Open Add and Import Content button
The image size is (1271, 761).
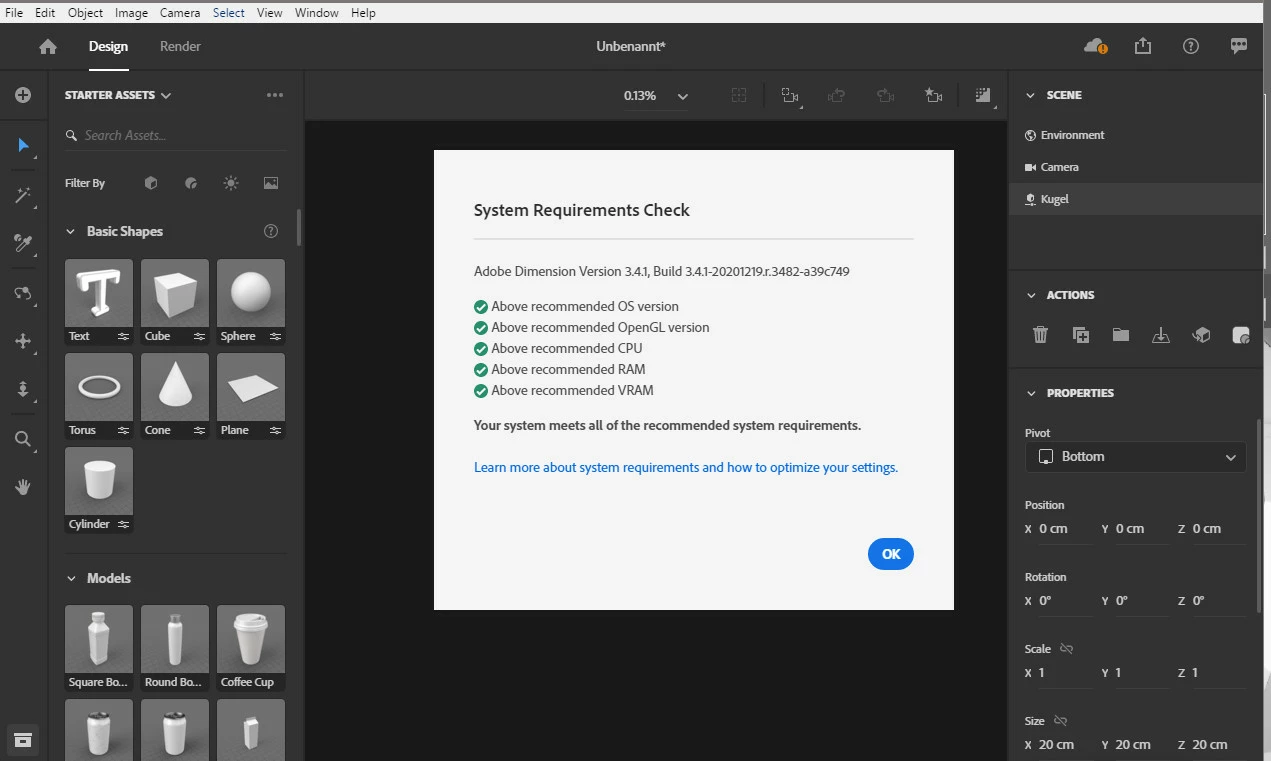(23, 95)
